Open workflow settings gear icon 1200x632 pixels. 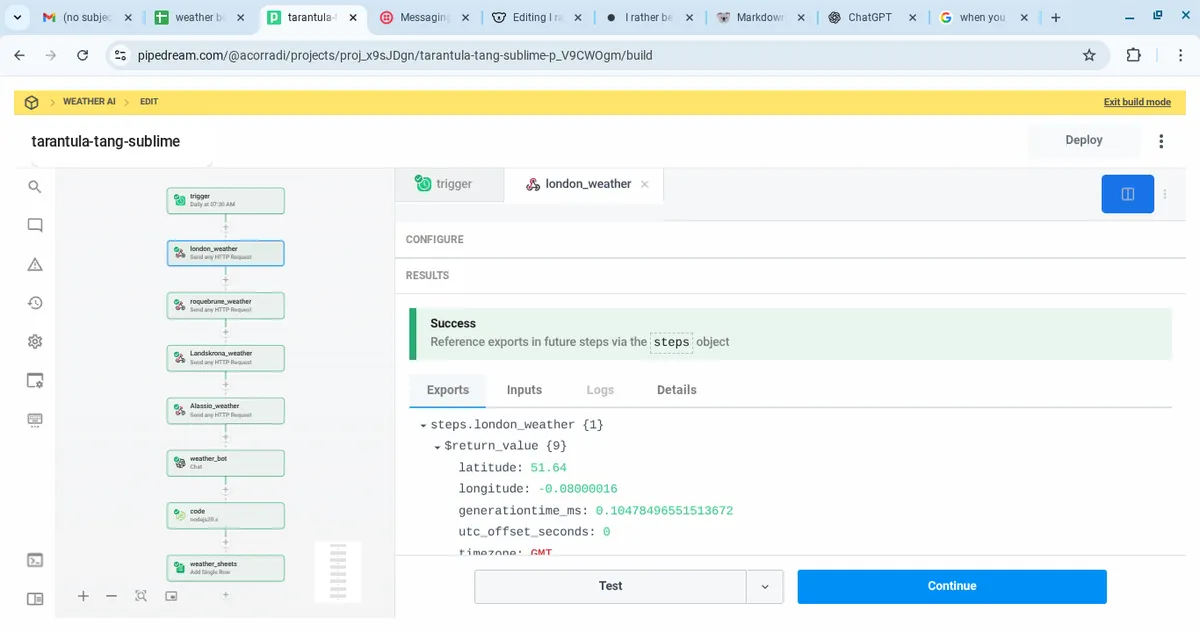[x=35, y=342]
